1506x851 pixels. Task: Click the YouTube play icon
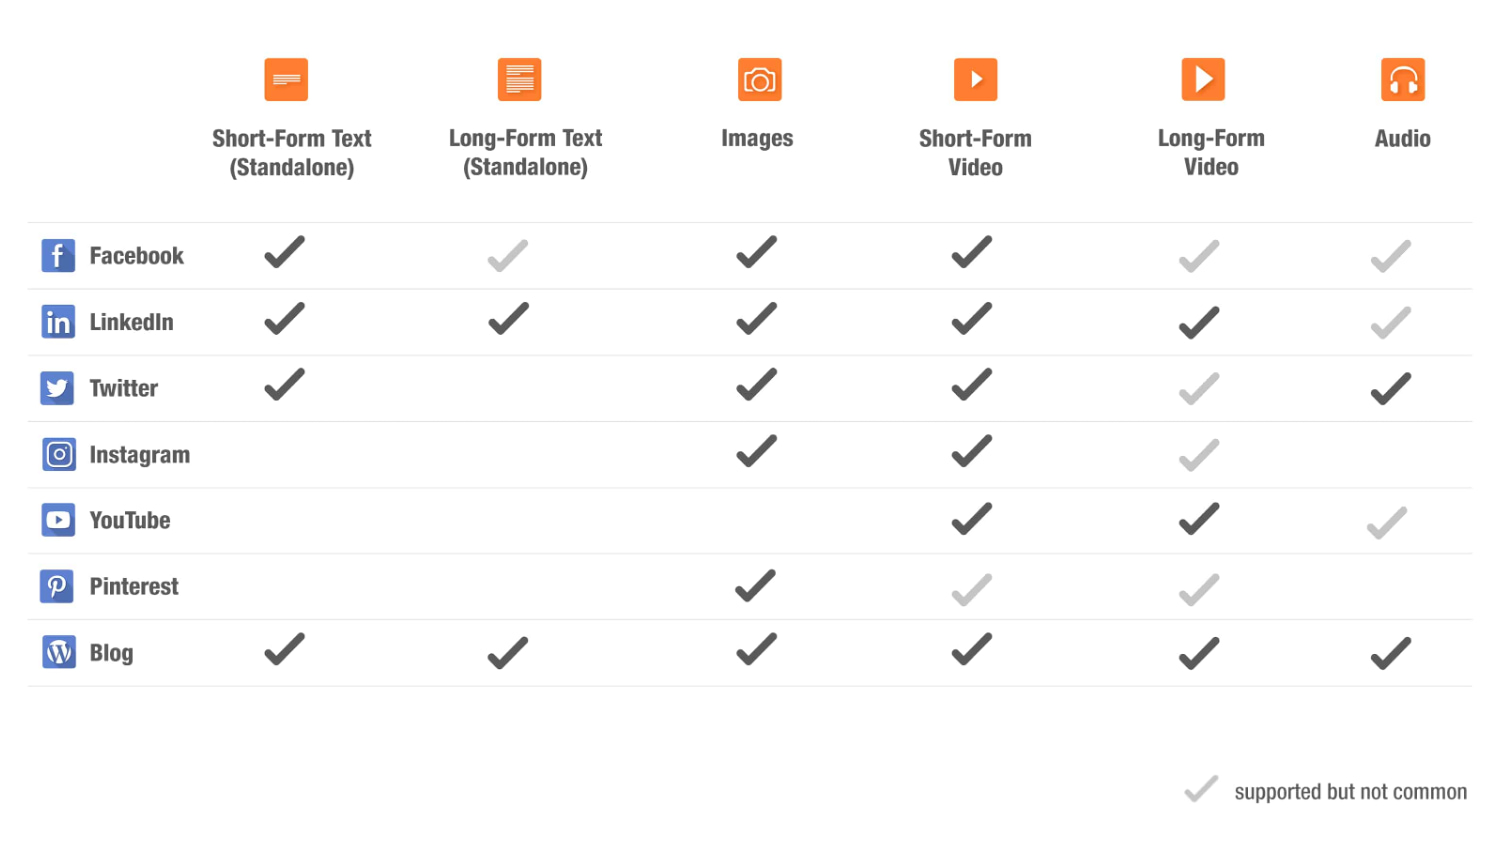(58, 520)
